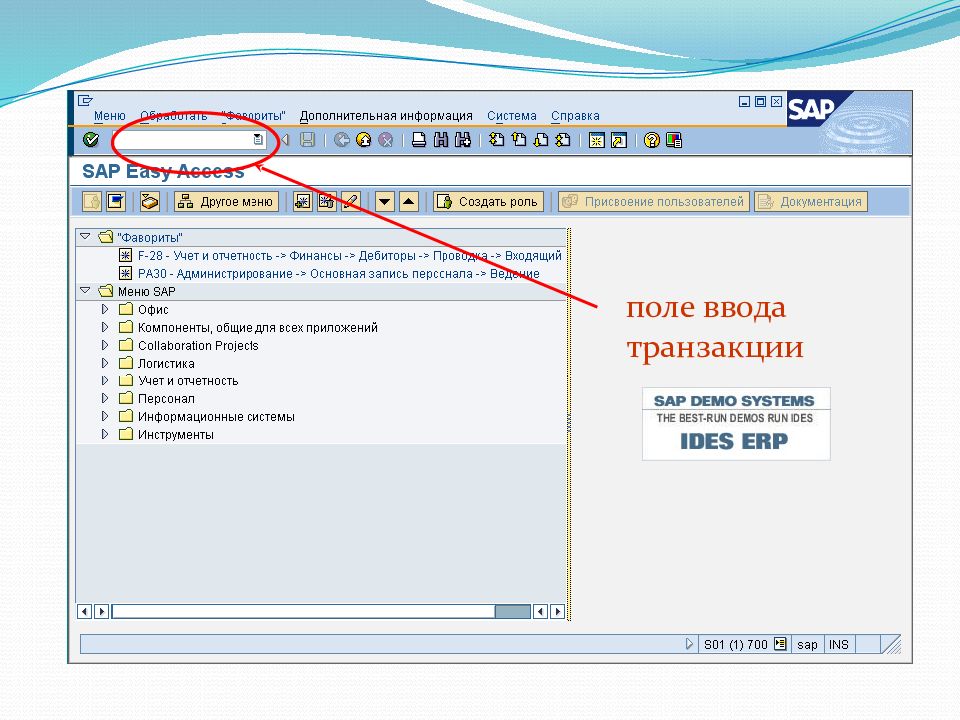Screen dimensions: 960x720
Task: Expand the Инструменты folder
Action: click(x=105, y=434)
